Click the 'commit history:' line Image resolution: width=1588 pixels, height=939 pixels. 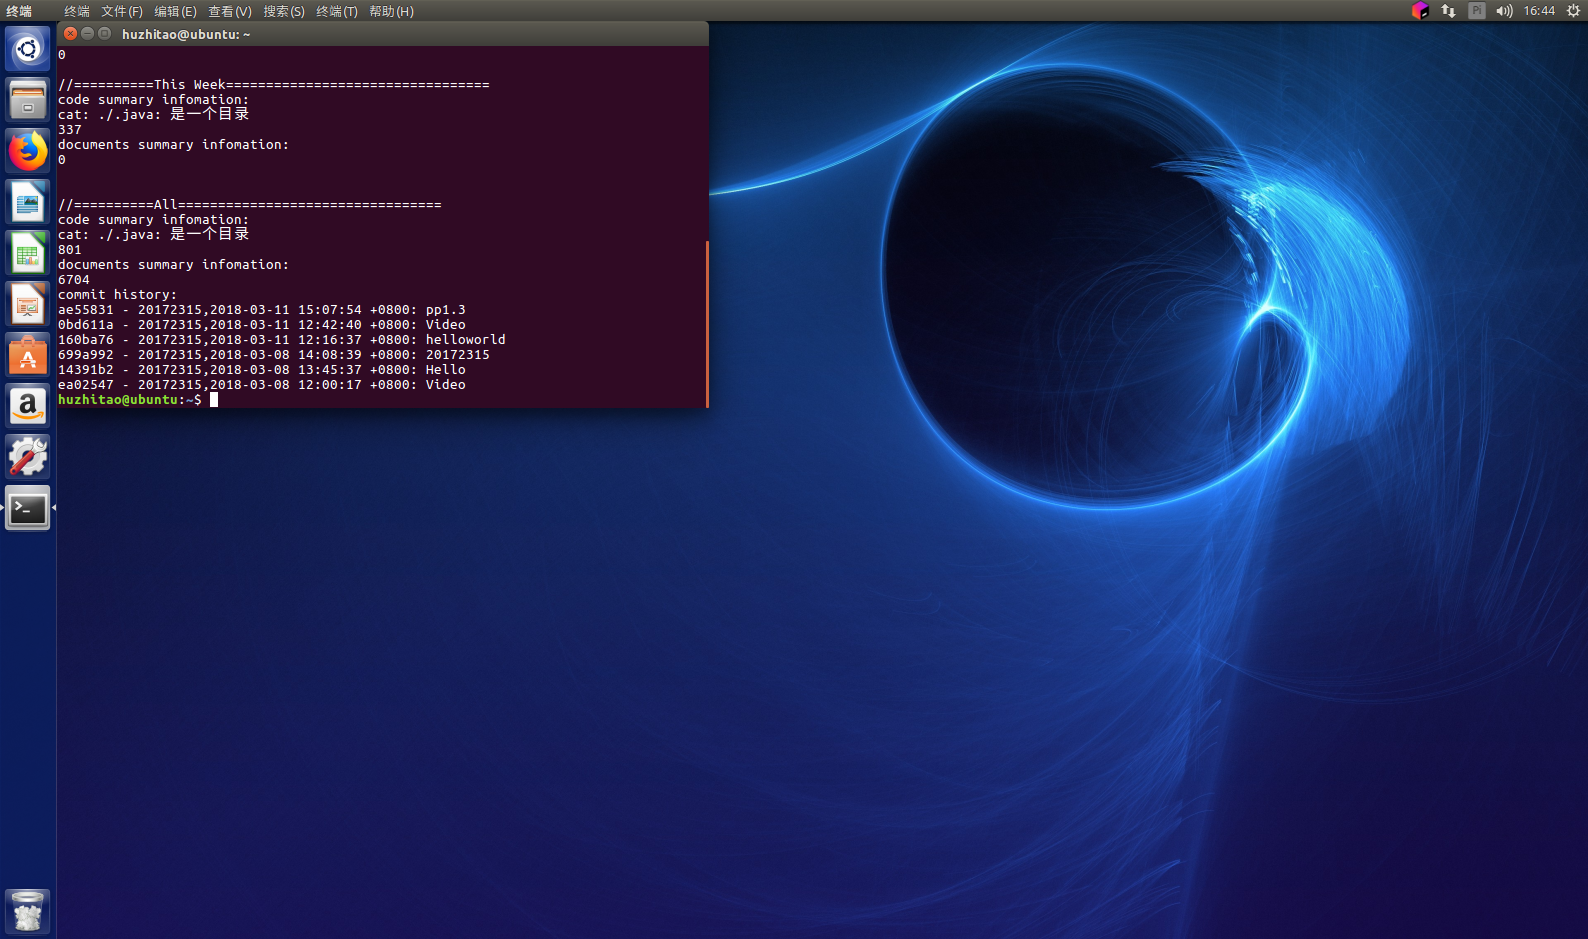[118, 295]
